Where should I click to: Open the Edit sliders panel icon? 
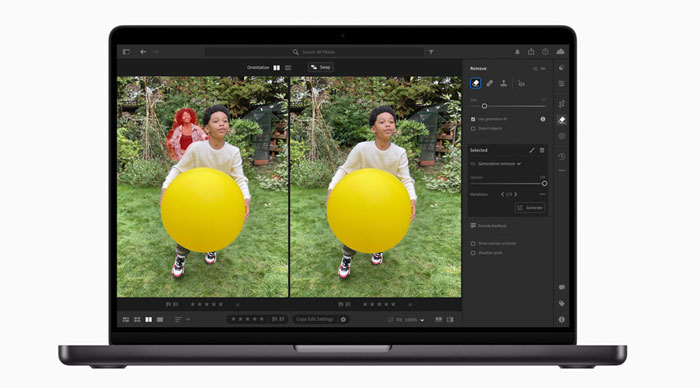(x=562, y=84)
